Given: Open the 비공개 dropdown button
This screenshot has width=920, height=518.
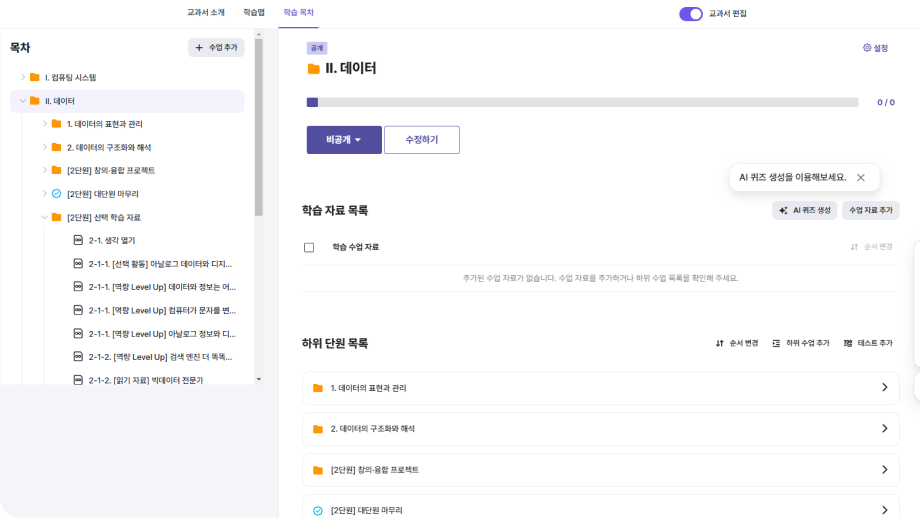Looking at the screenshot, I should [344, 140].
